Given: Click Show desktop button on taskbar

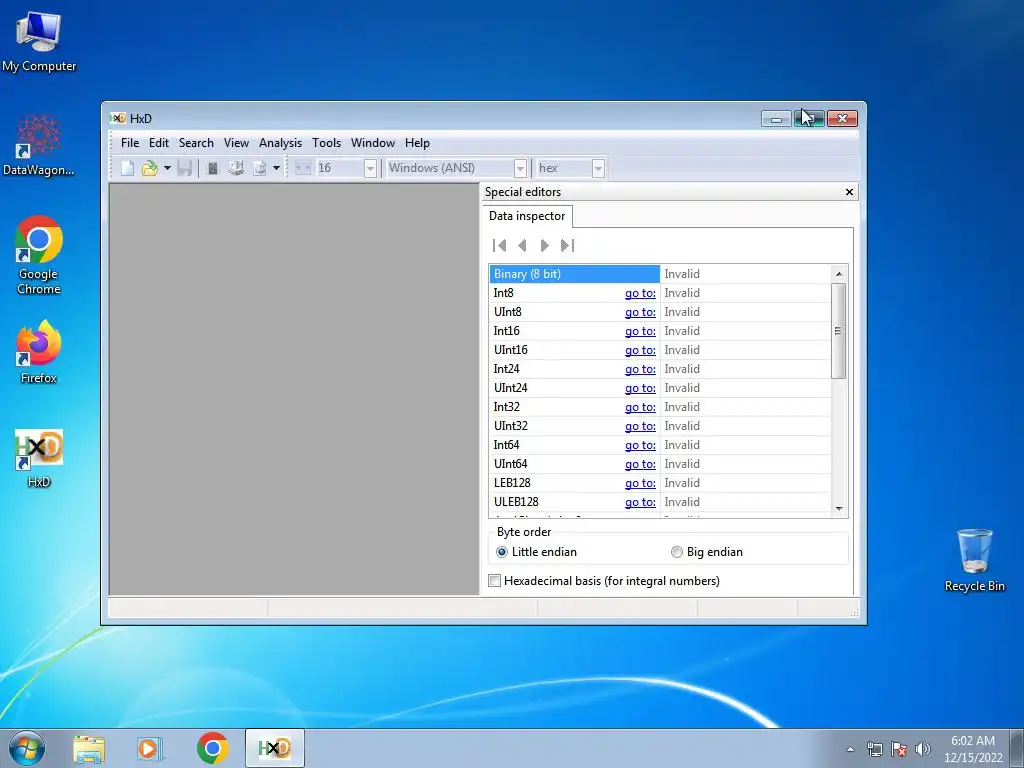Looking at the screenshot, I should point(1018,748).
